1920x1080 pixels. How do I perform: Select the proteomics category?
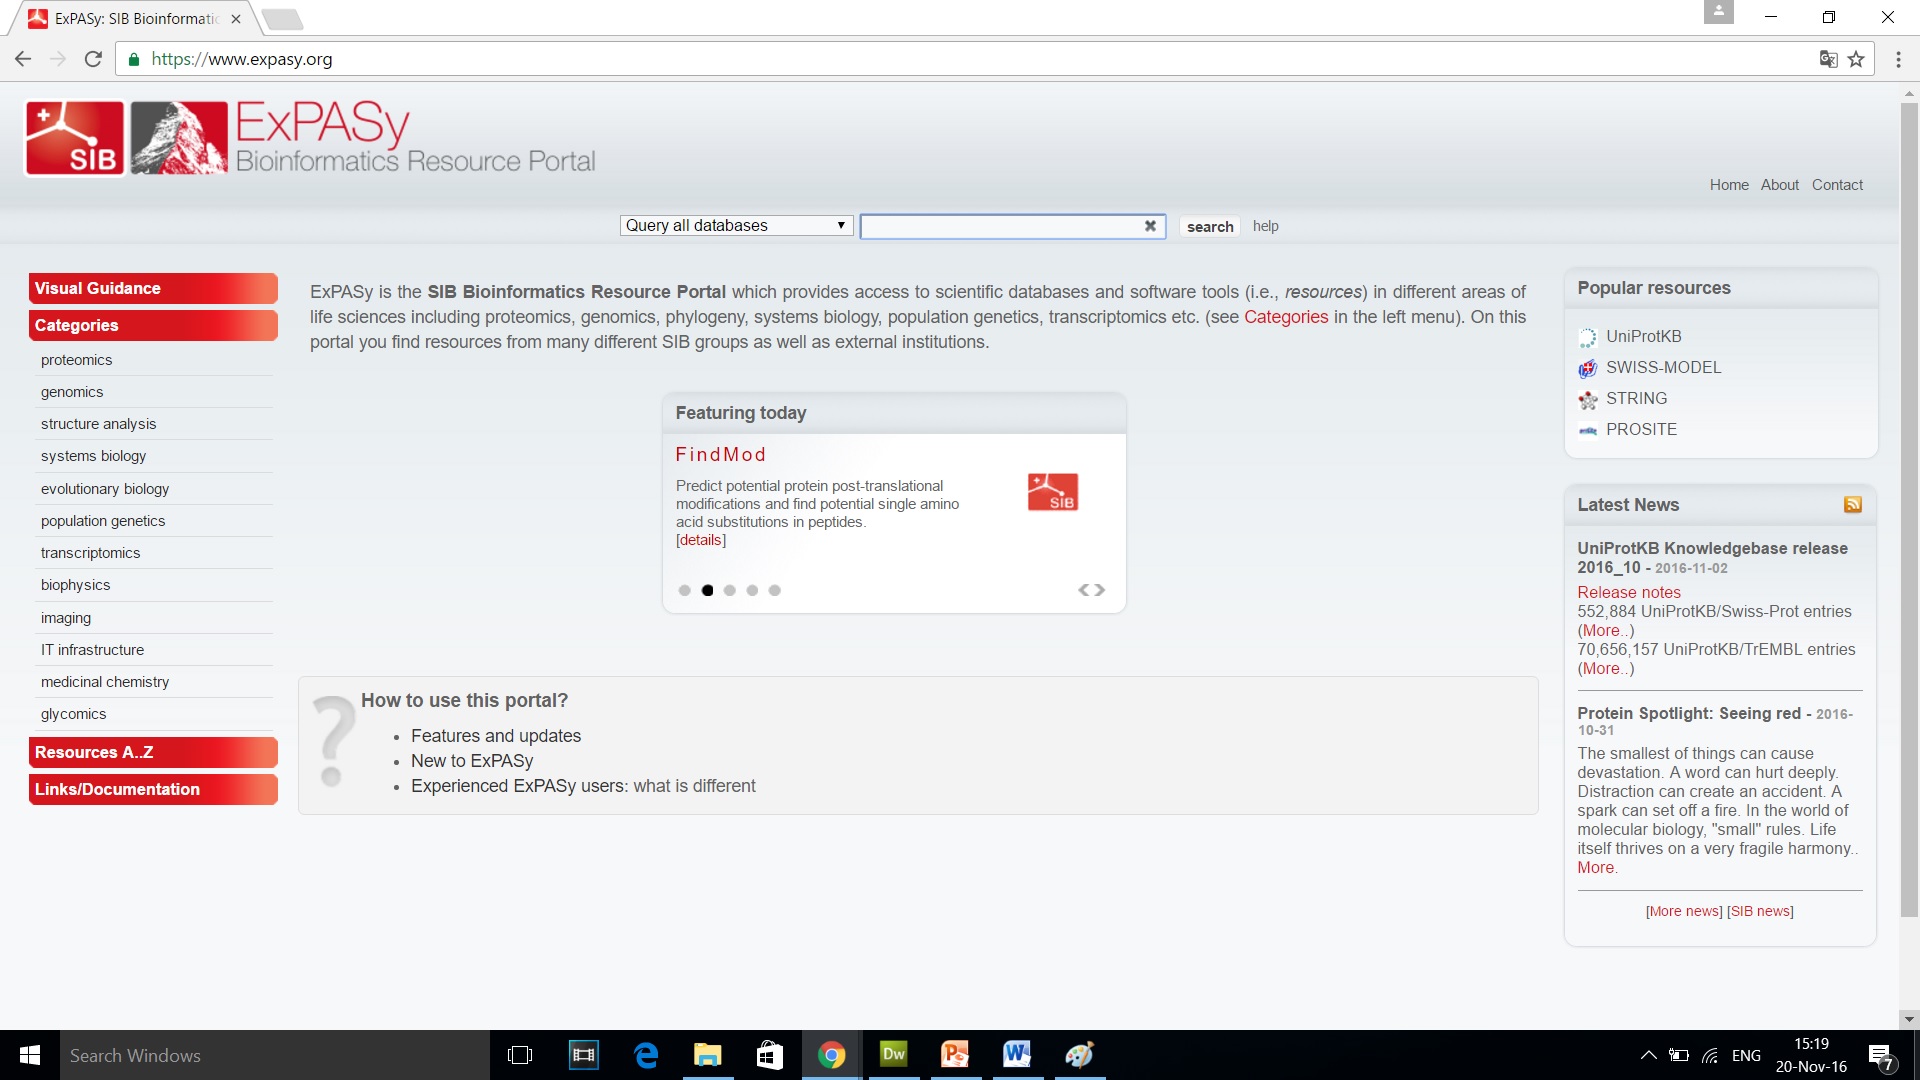pyautogui.click(x=76, y=360)
